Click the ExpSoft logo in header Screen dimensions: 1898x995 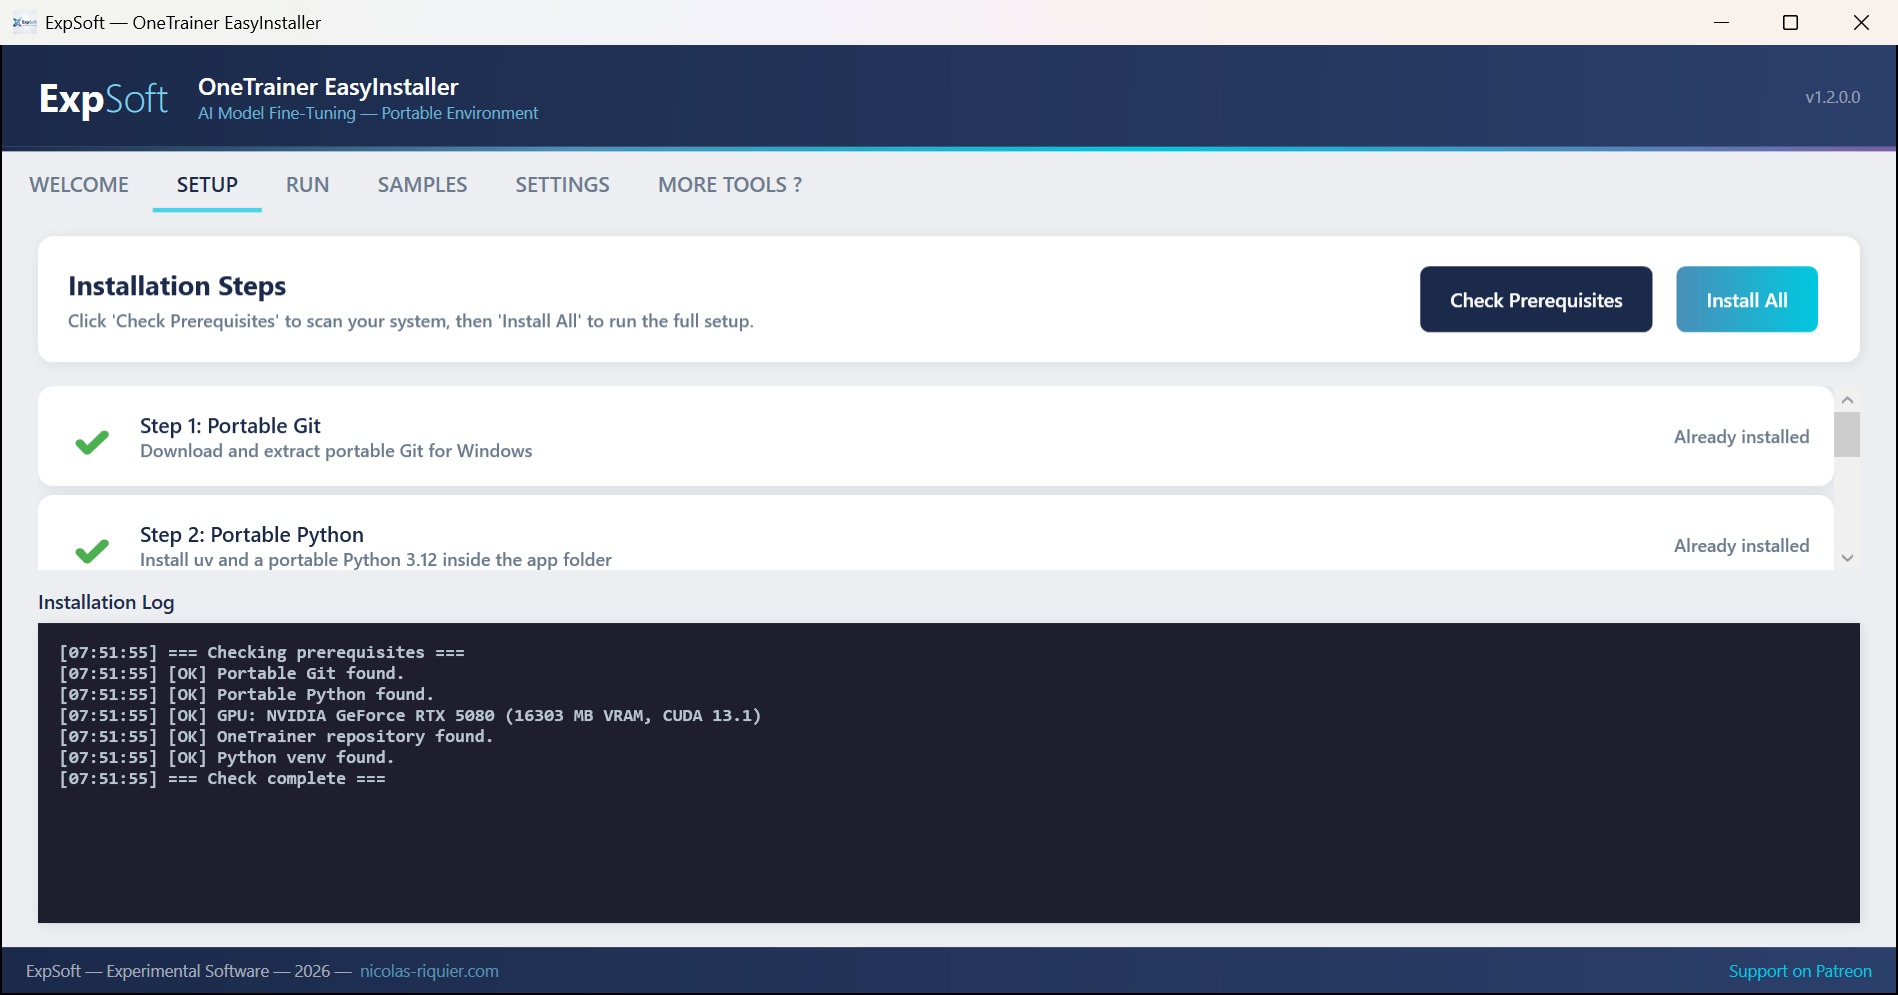(103, 98)
